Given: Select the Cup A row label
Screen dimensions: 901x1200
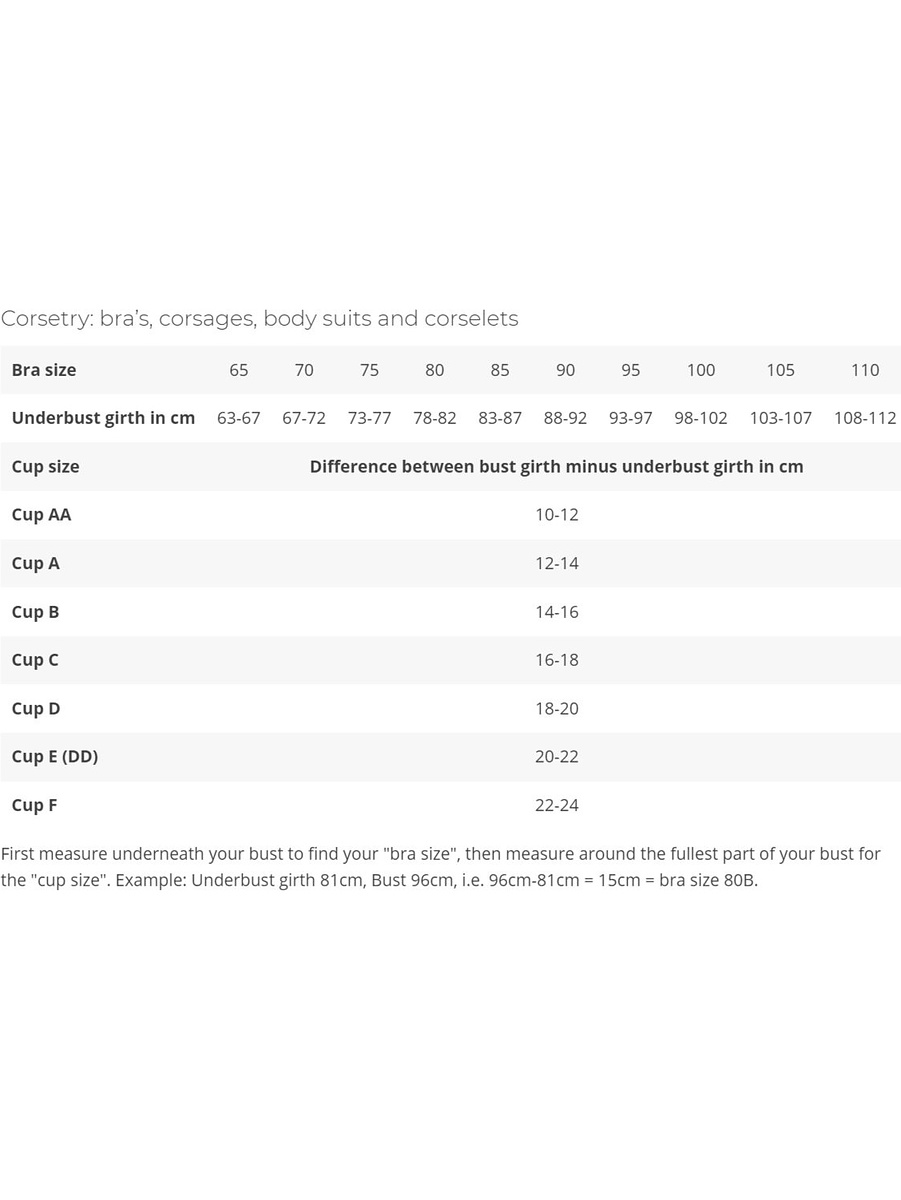Looking at the screenshot, I should pyautogui.click(x=35, y=563).
